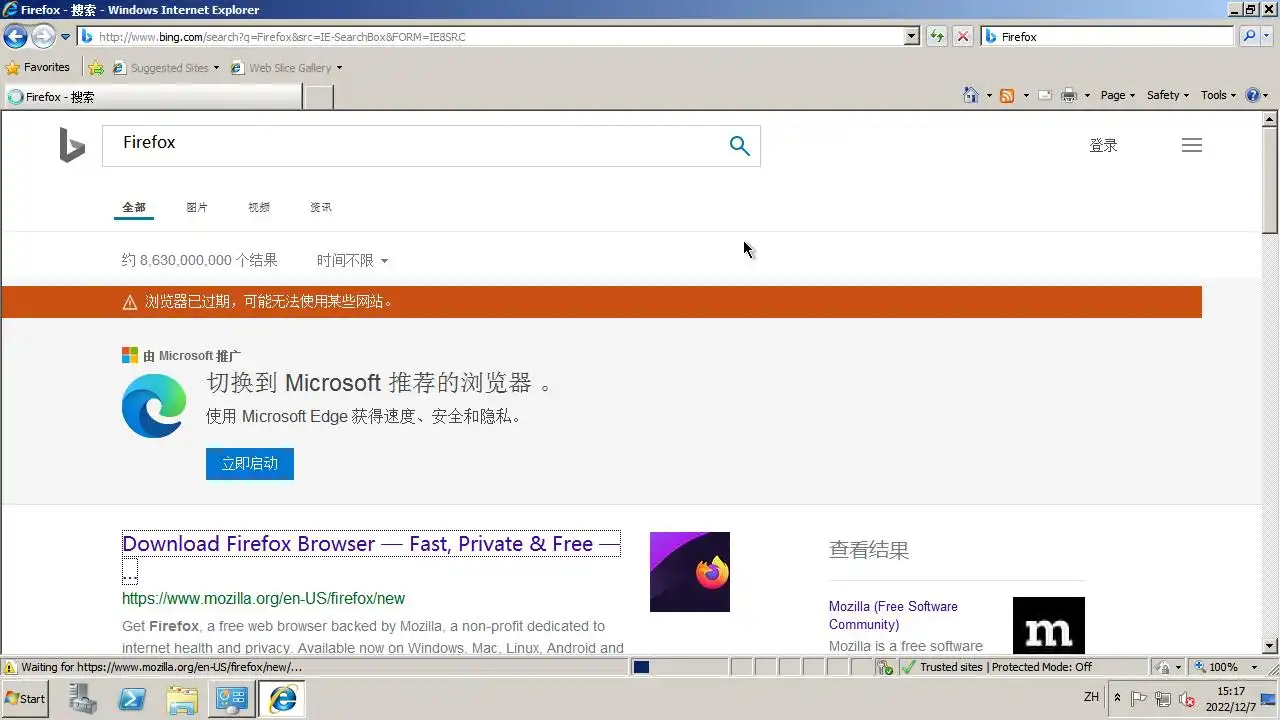
Task: Click the status bar security report icon
Action: pyautogui.click(x=885, y=667)
